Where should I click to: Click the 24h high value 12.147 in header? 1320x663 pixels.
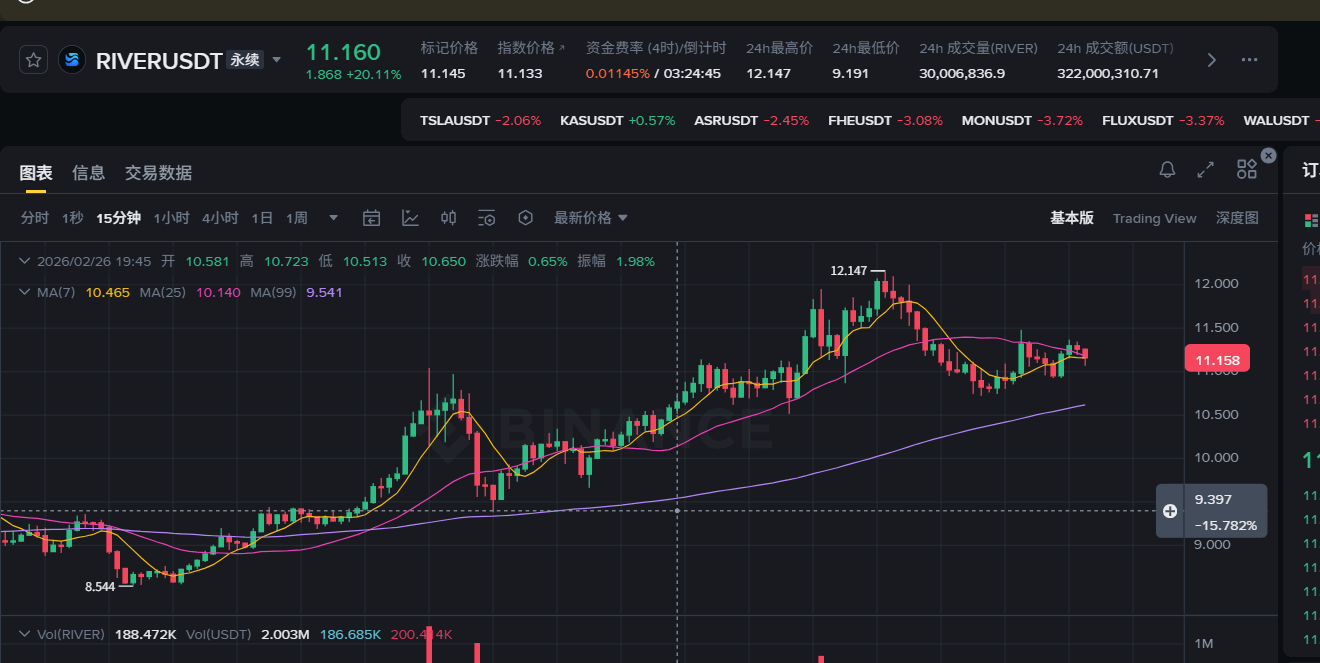click(x=768, y=73)
